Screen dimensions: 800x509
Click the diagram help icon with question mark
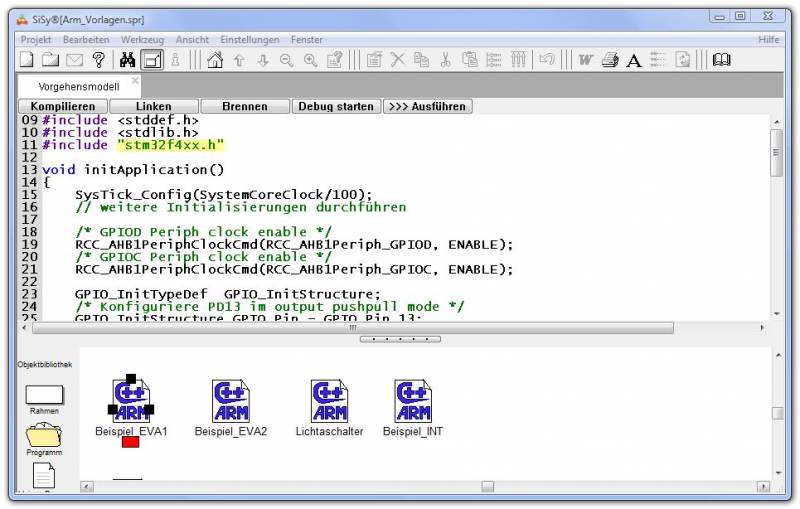tap(335, 60)
